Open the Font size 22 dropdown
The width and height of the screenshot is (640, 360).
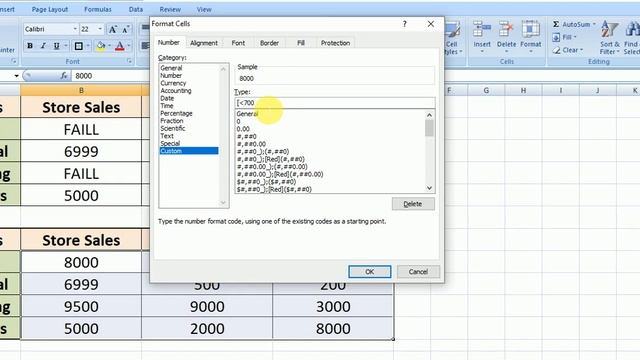tap(100, 29)
